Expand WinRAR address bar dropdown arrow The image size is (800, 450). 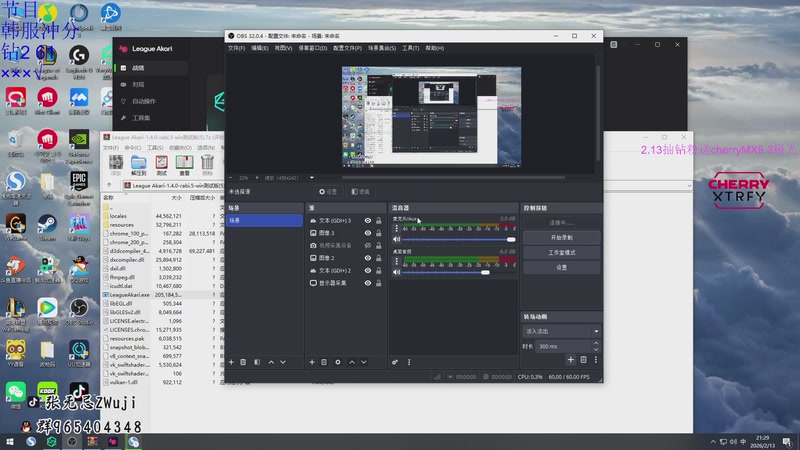click(689, 186)
